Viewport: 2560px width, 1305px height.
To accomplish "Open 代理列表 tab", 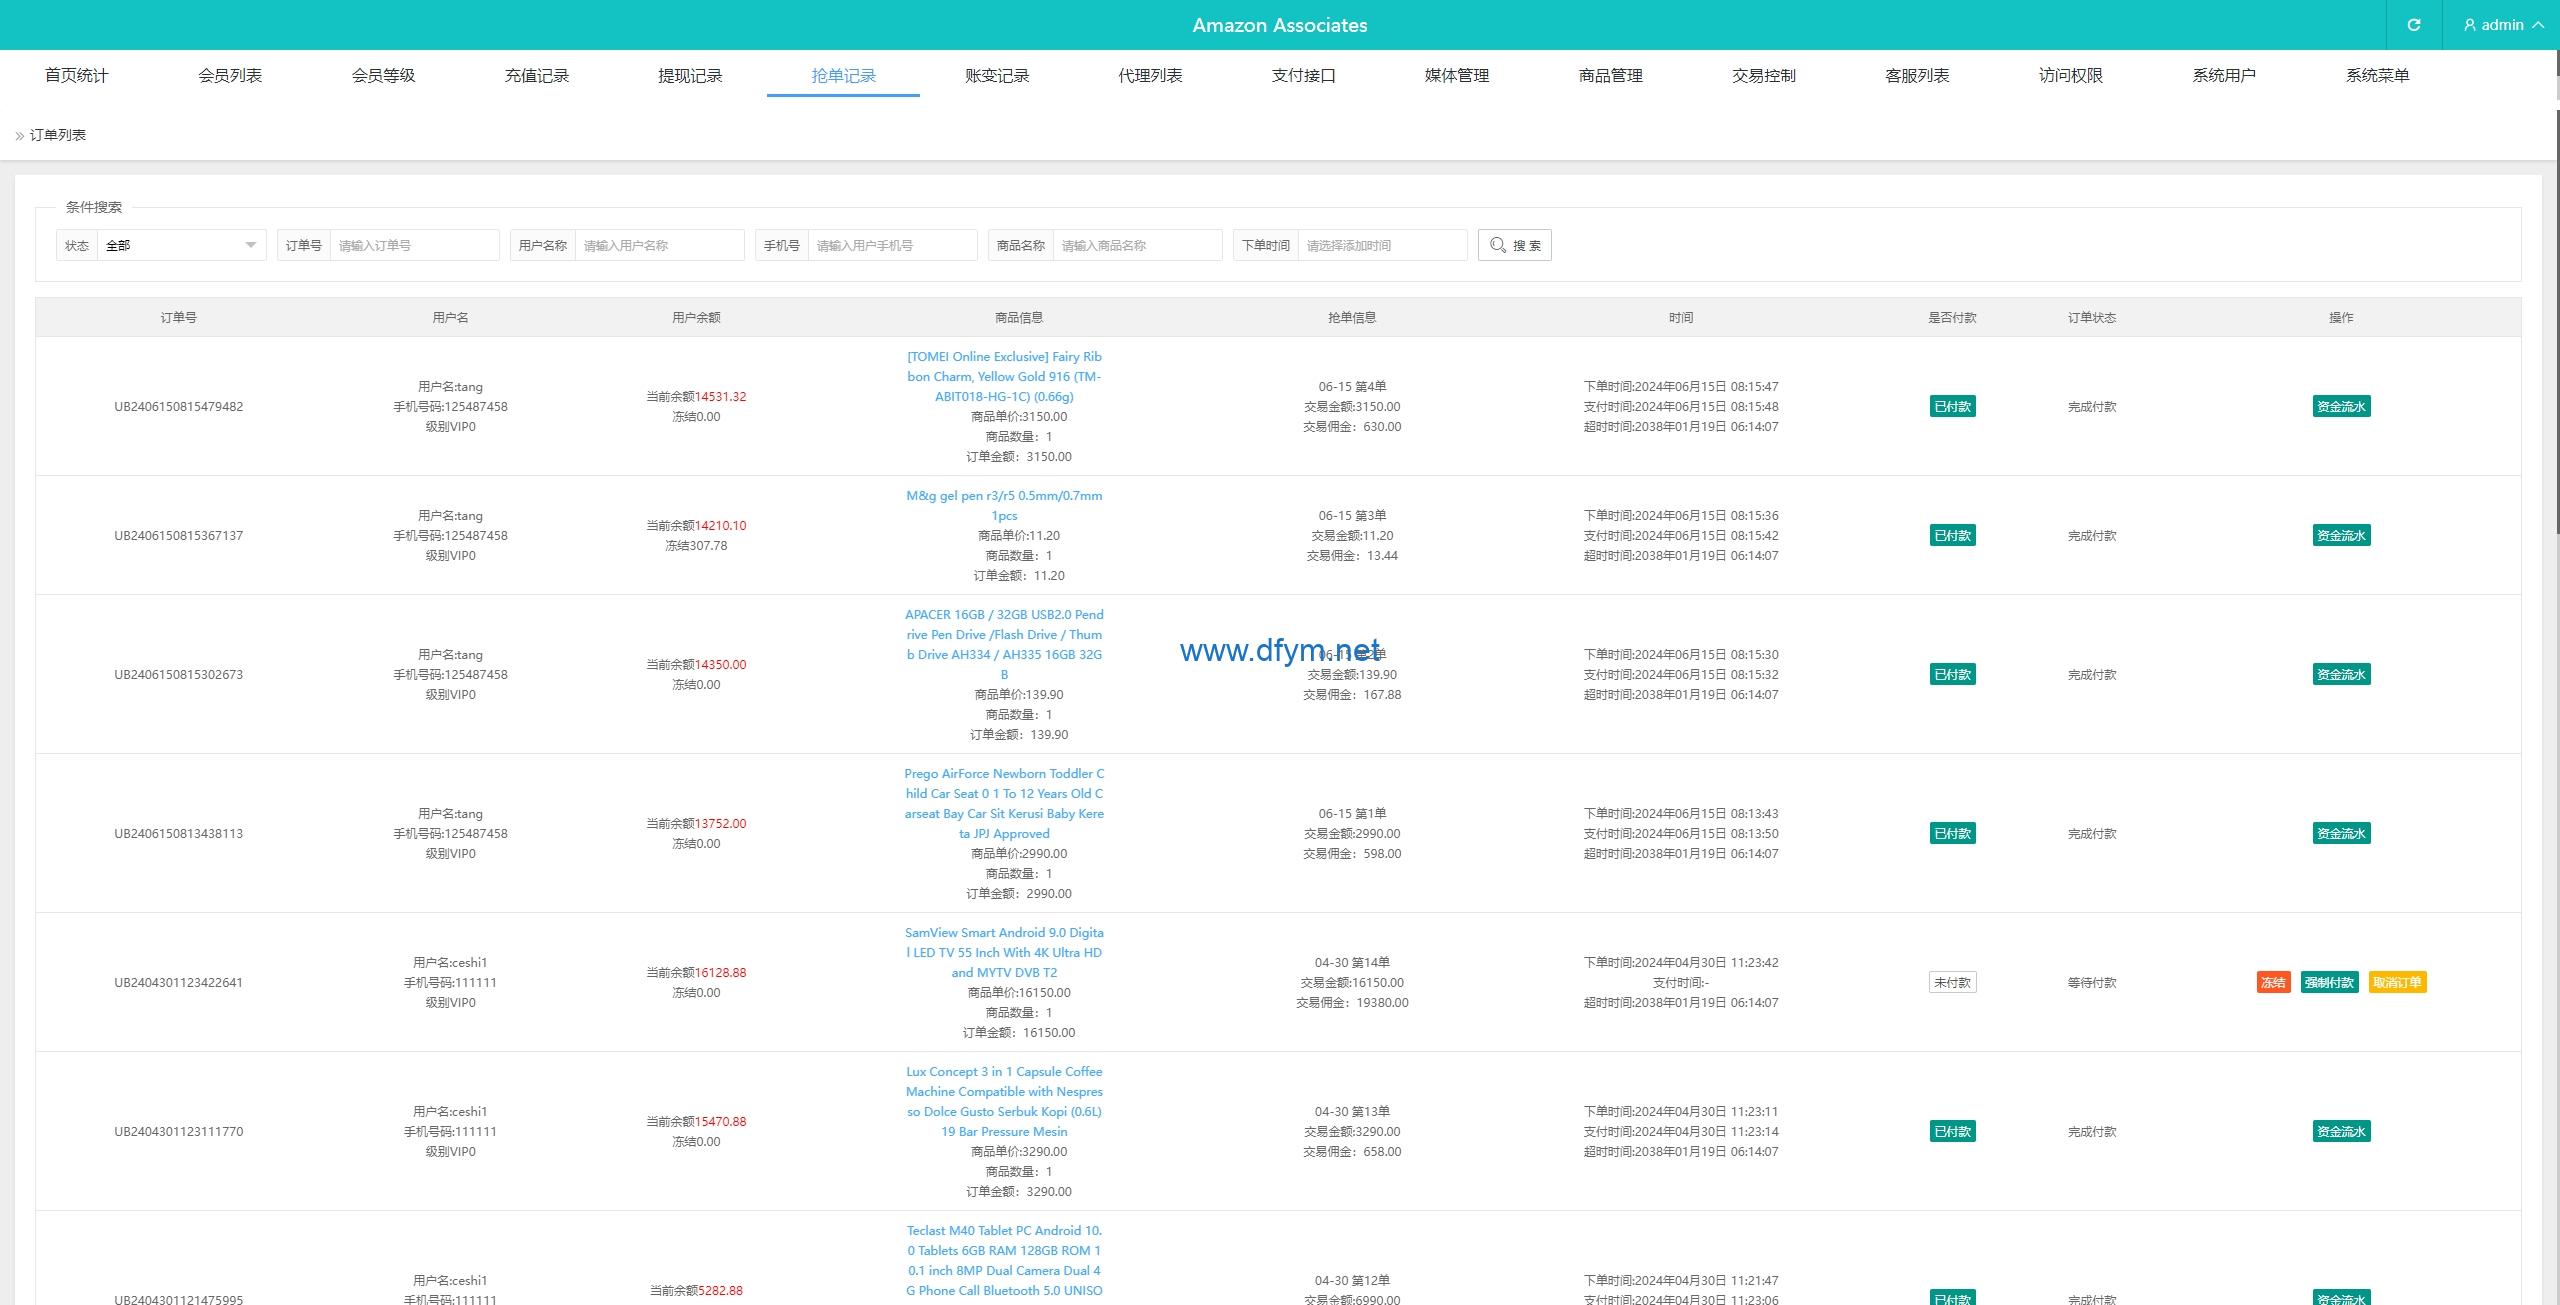I will [1150, 75].
